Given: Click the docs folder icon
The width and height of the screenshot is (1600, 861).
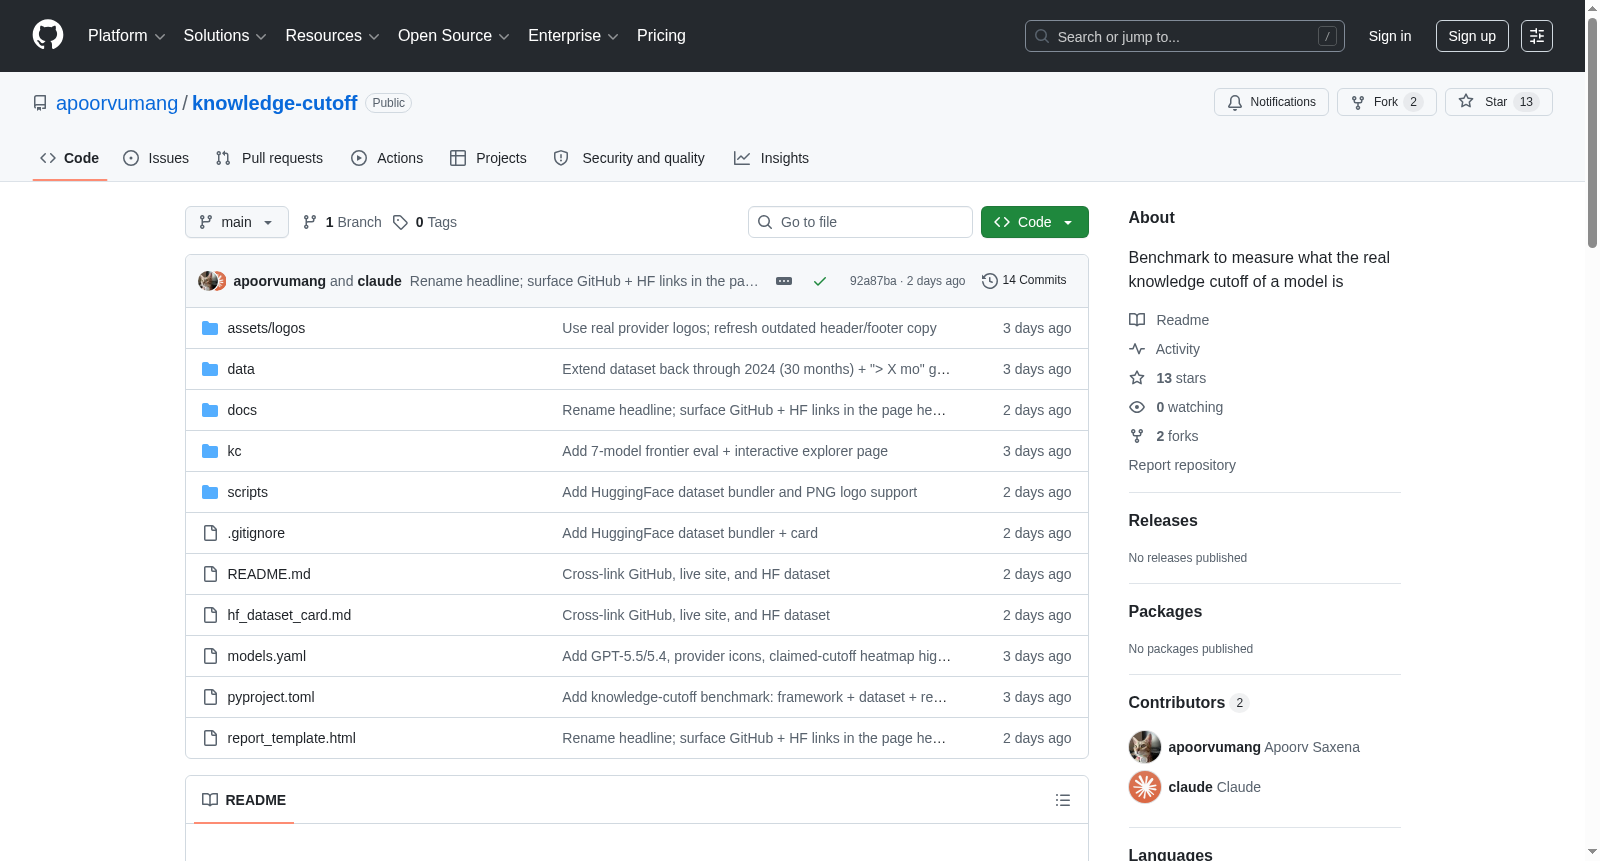Looking at the screenshot, I should tap(210, 410).
